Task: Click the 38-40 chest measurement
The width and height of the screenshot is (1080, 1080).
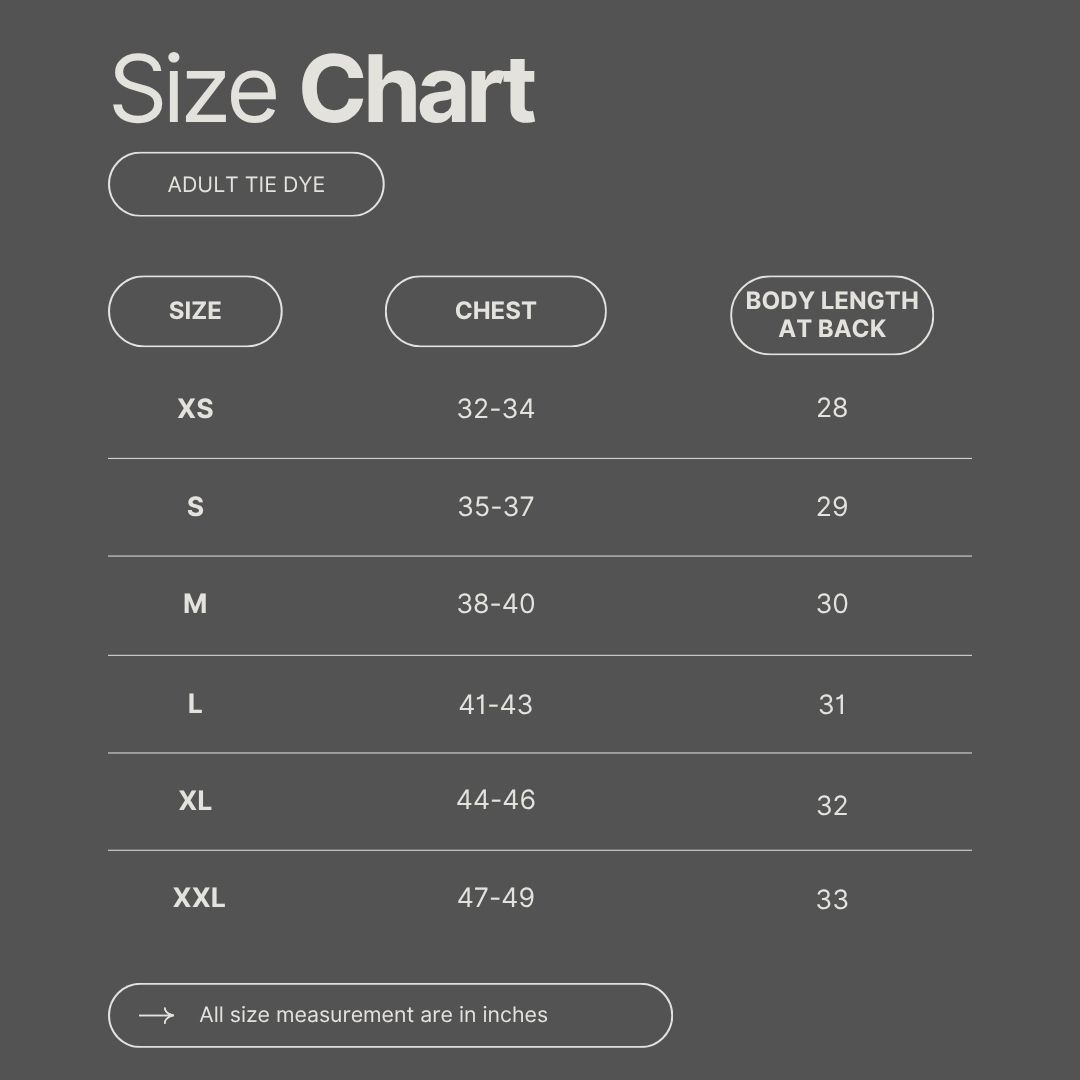Action: (495, 604)
